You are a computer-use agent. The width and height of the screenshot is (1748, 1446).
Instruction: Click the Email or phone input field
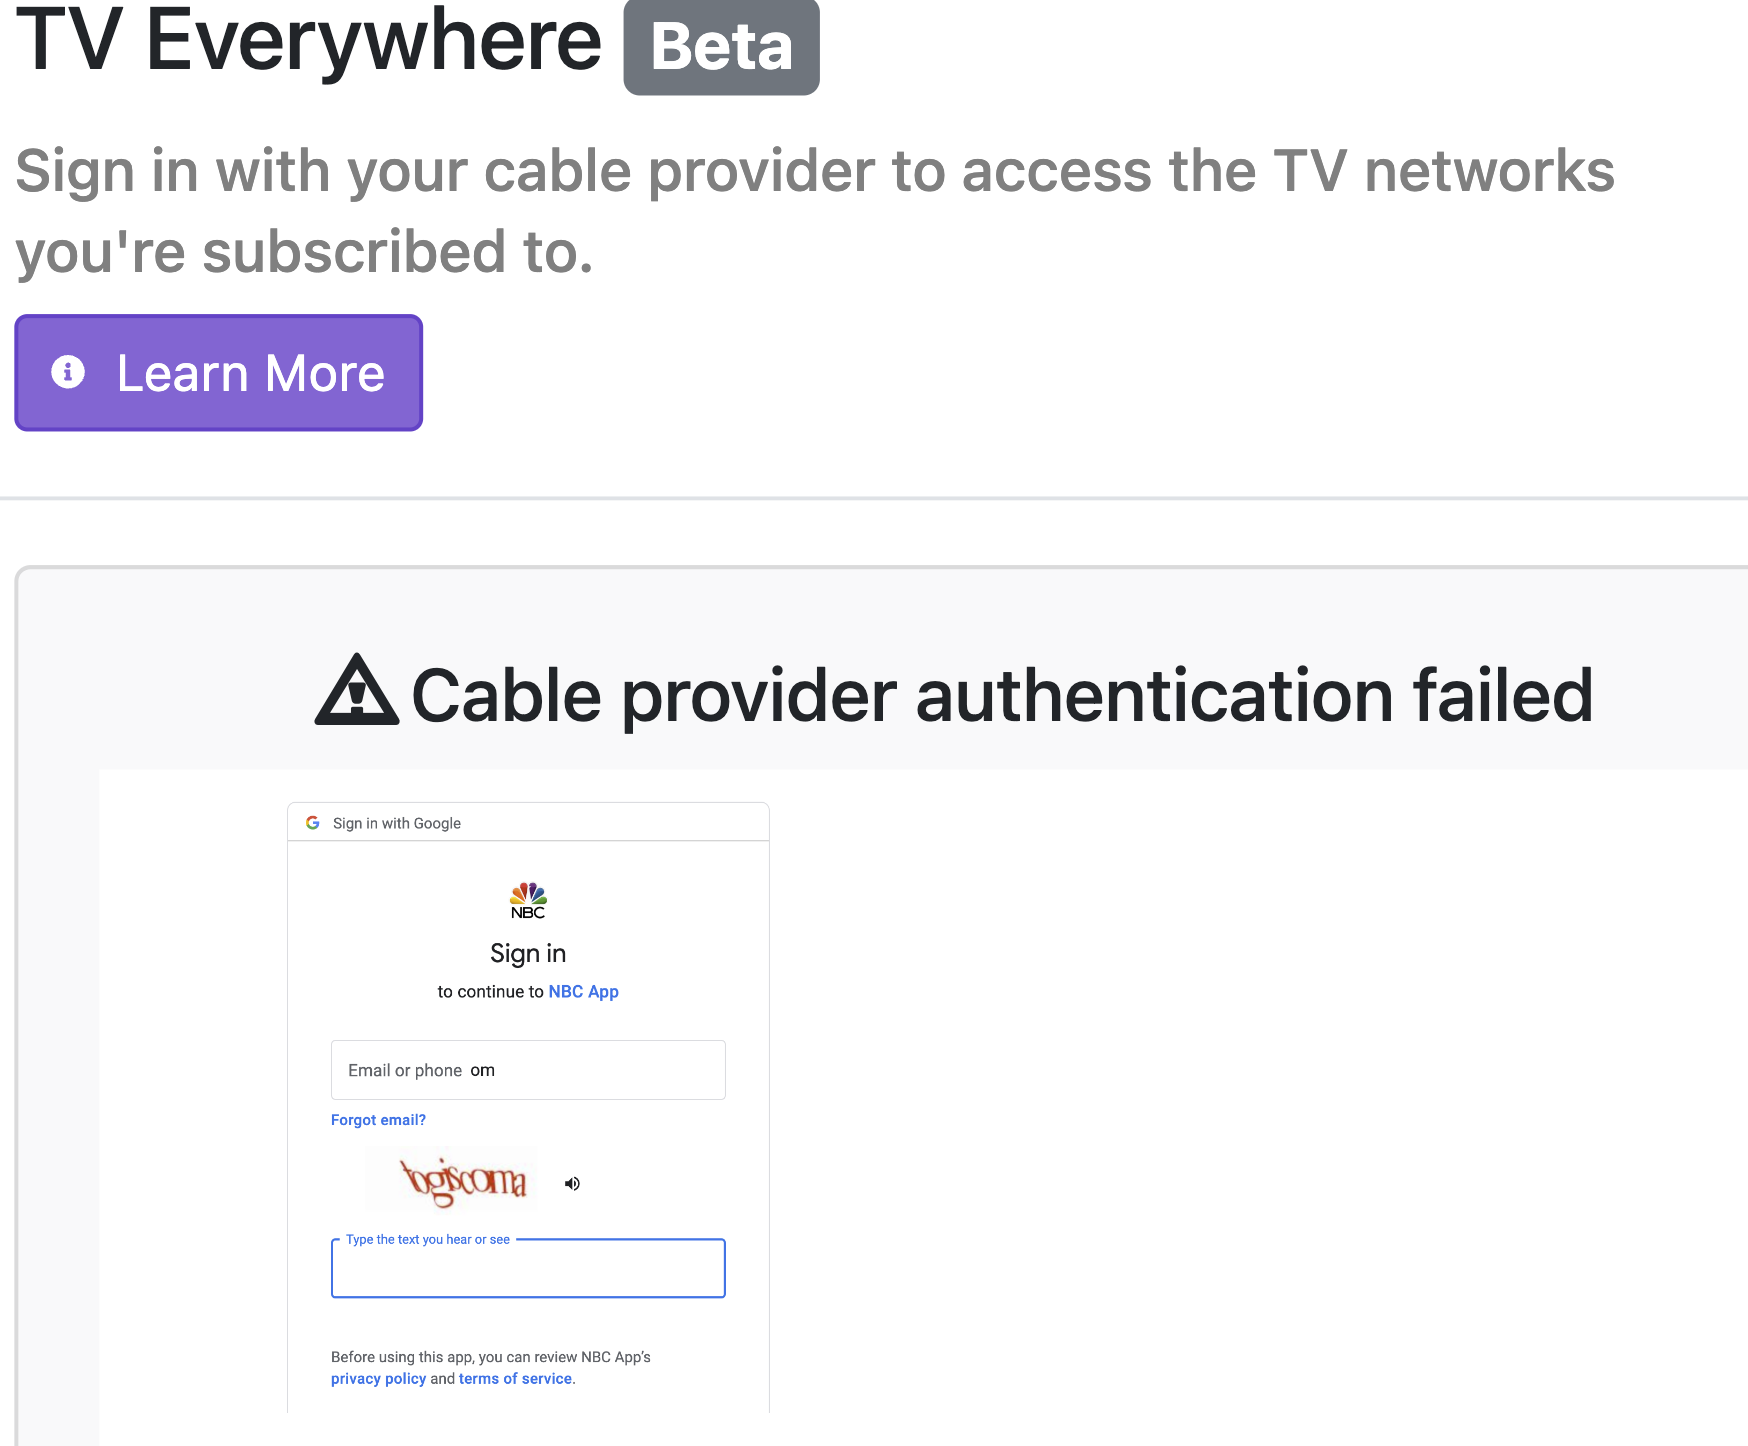528,1069
